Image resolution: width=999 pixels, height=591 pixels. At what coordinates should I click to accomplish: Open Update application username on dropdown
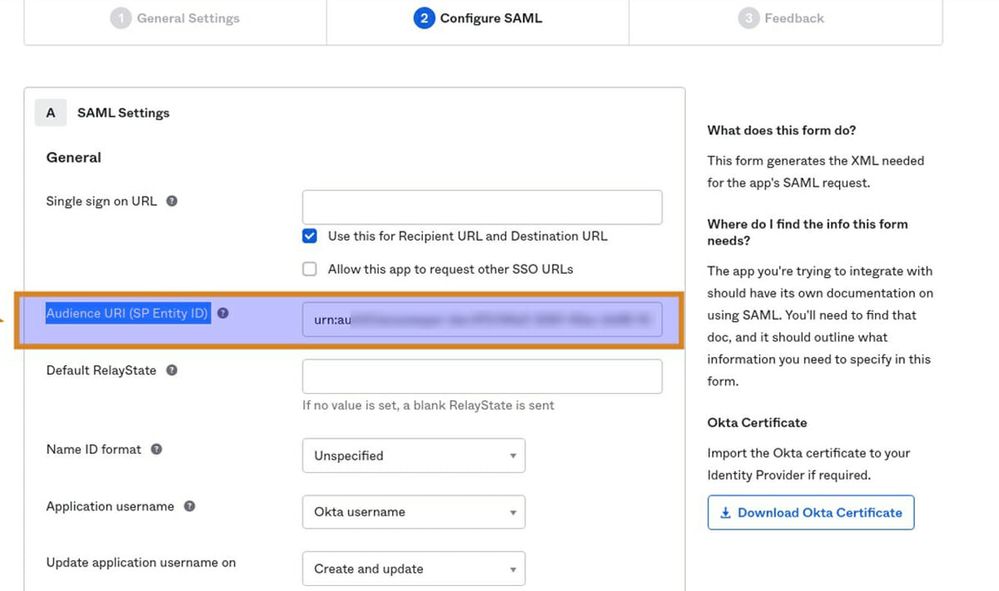pyautogui.click(x=413, y=569)
